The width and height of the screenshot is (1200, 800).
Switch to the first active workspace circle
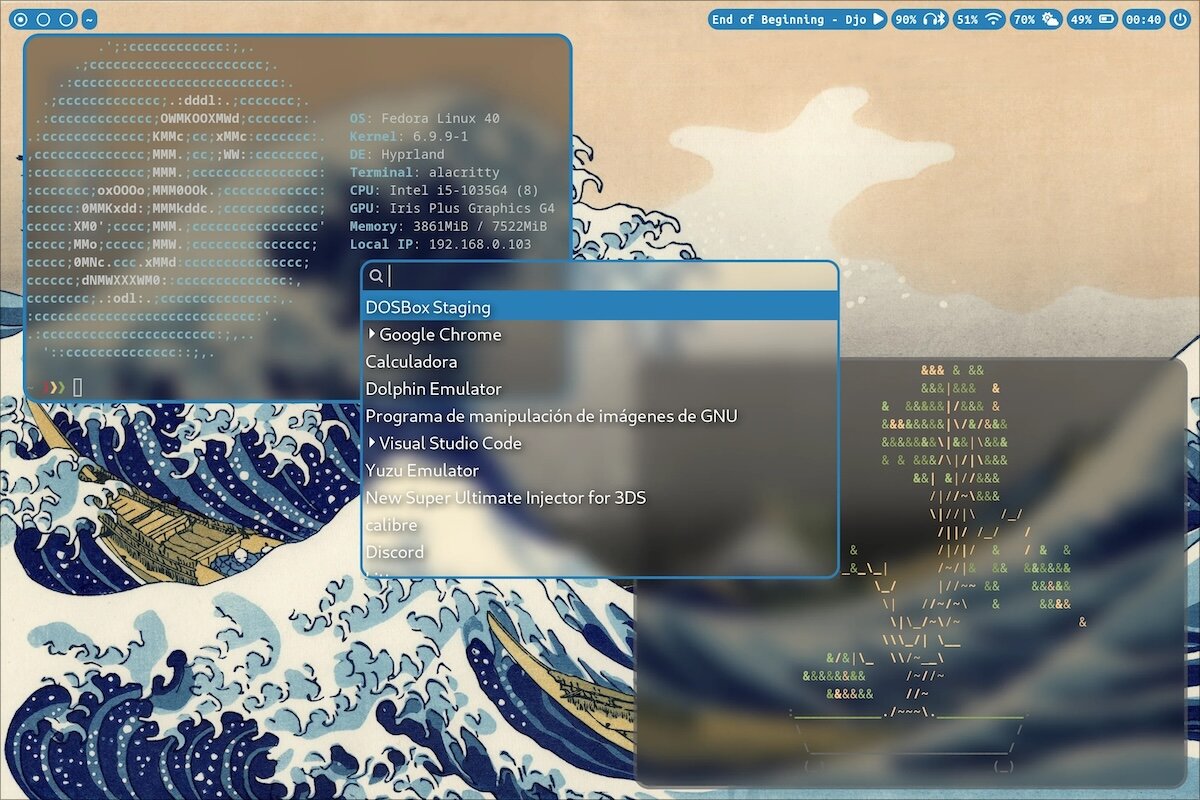point(21,19)
